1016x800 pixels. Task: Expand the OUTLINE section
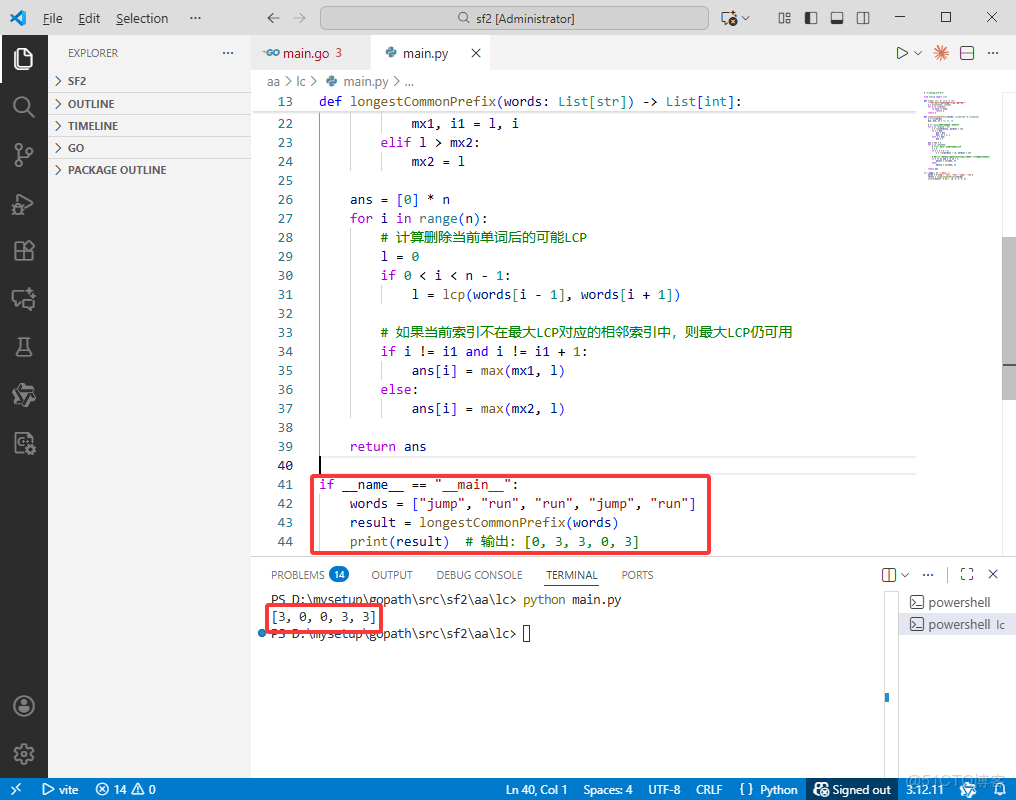point(90,104)
